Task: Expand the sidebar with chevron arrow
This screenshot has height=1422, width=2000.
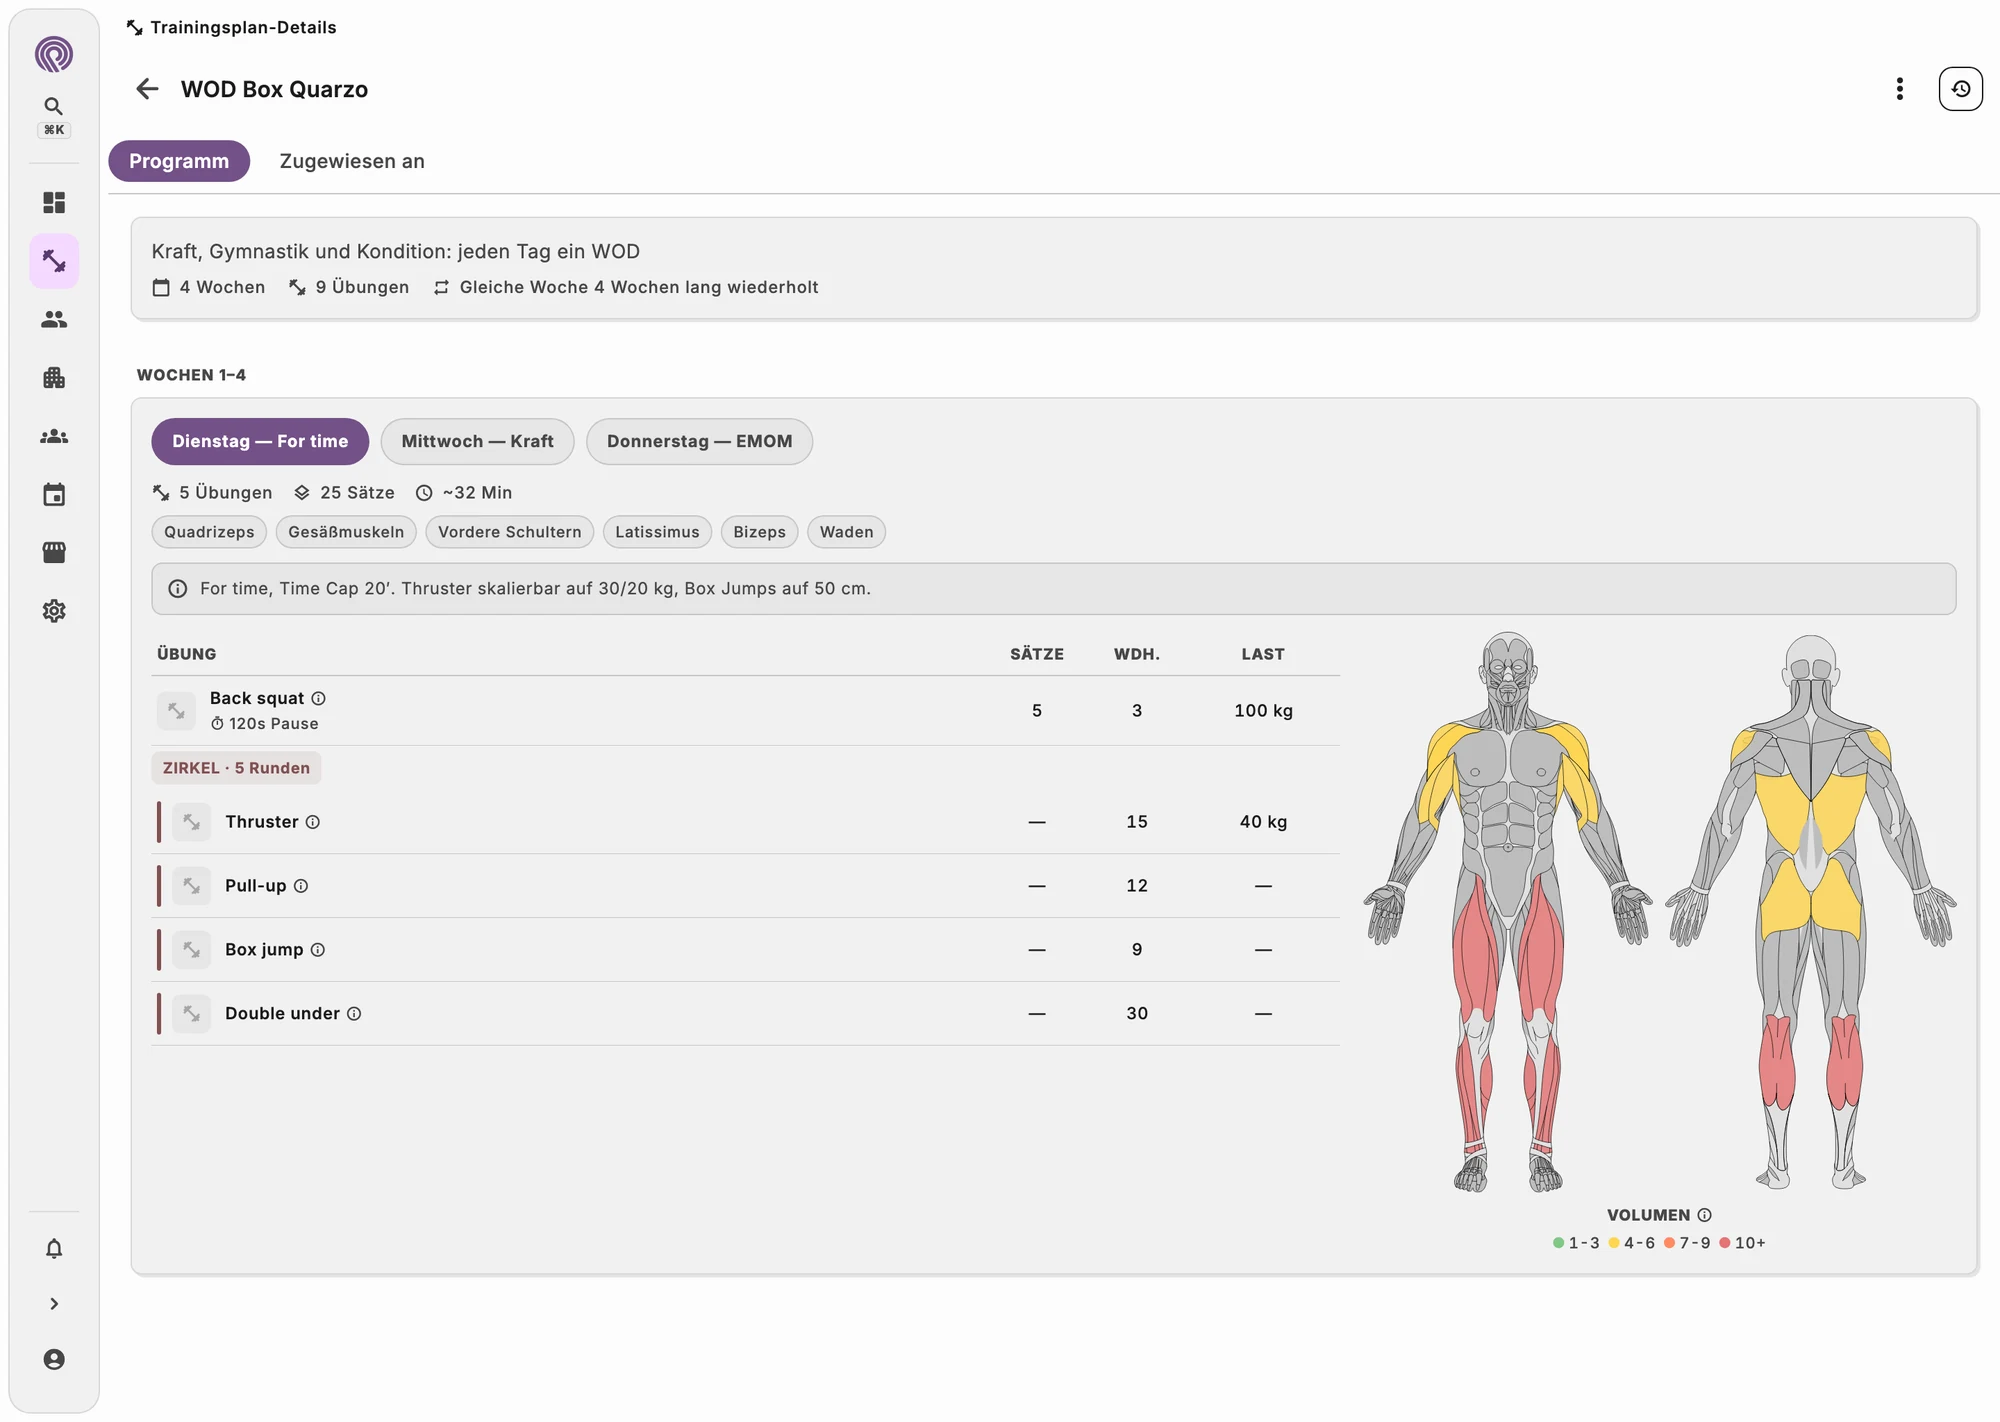Action: pyautogui.click(x=54, y=1304)
